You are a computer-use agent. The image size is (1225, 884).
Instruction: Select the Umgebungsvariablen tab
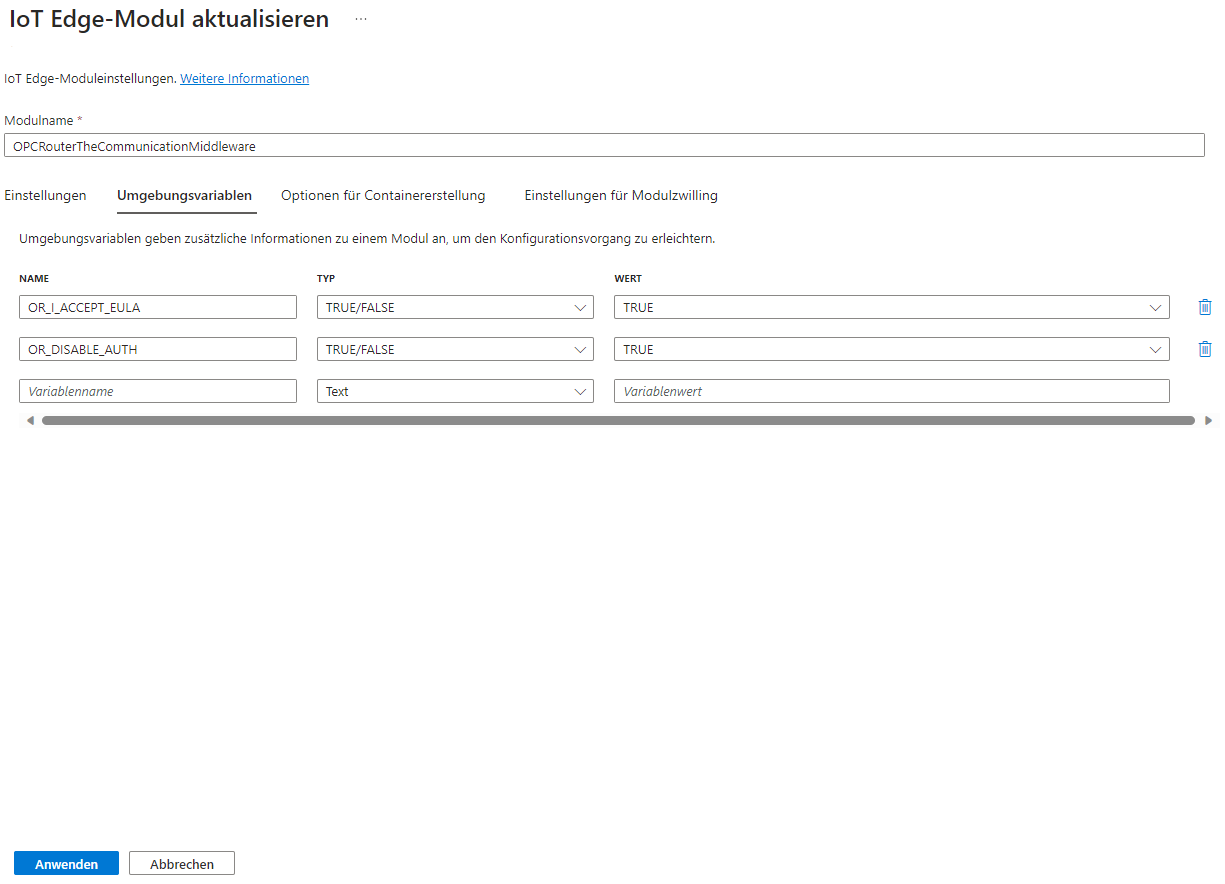click(184, 196)
